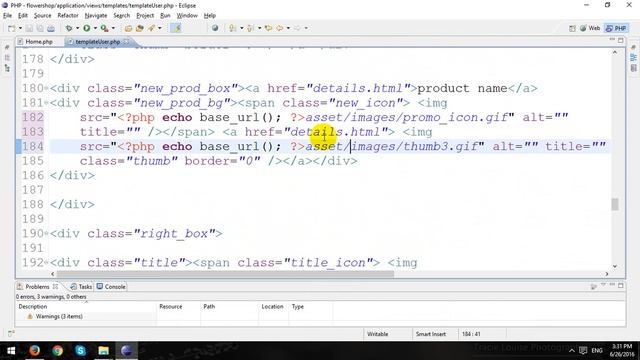640x360 pixels.
Task: Open the Navigate menu
Action: pyautogui.click(x=96, y=16)
